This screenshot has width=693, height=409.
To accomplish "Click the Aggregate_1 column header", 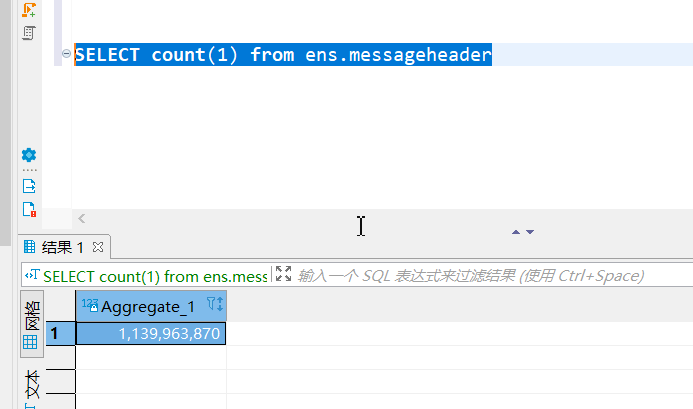I will click(147, 306).
